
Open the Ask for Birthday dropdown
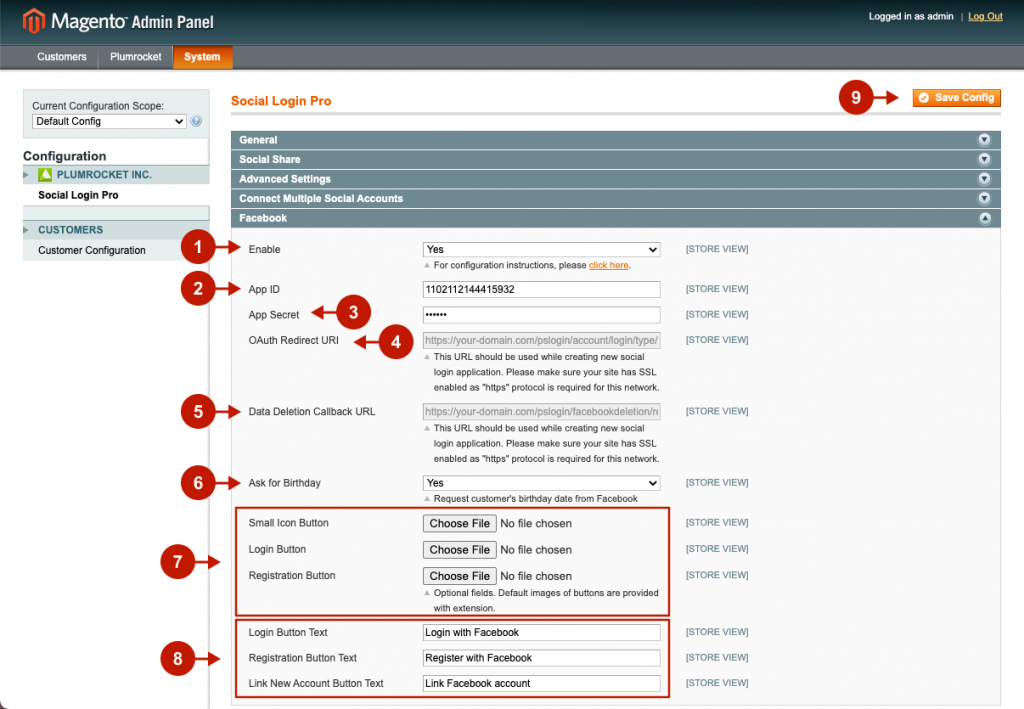(x=541, y=483)
